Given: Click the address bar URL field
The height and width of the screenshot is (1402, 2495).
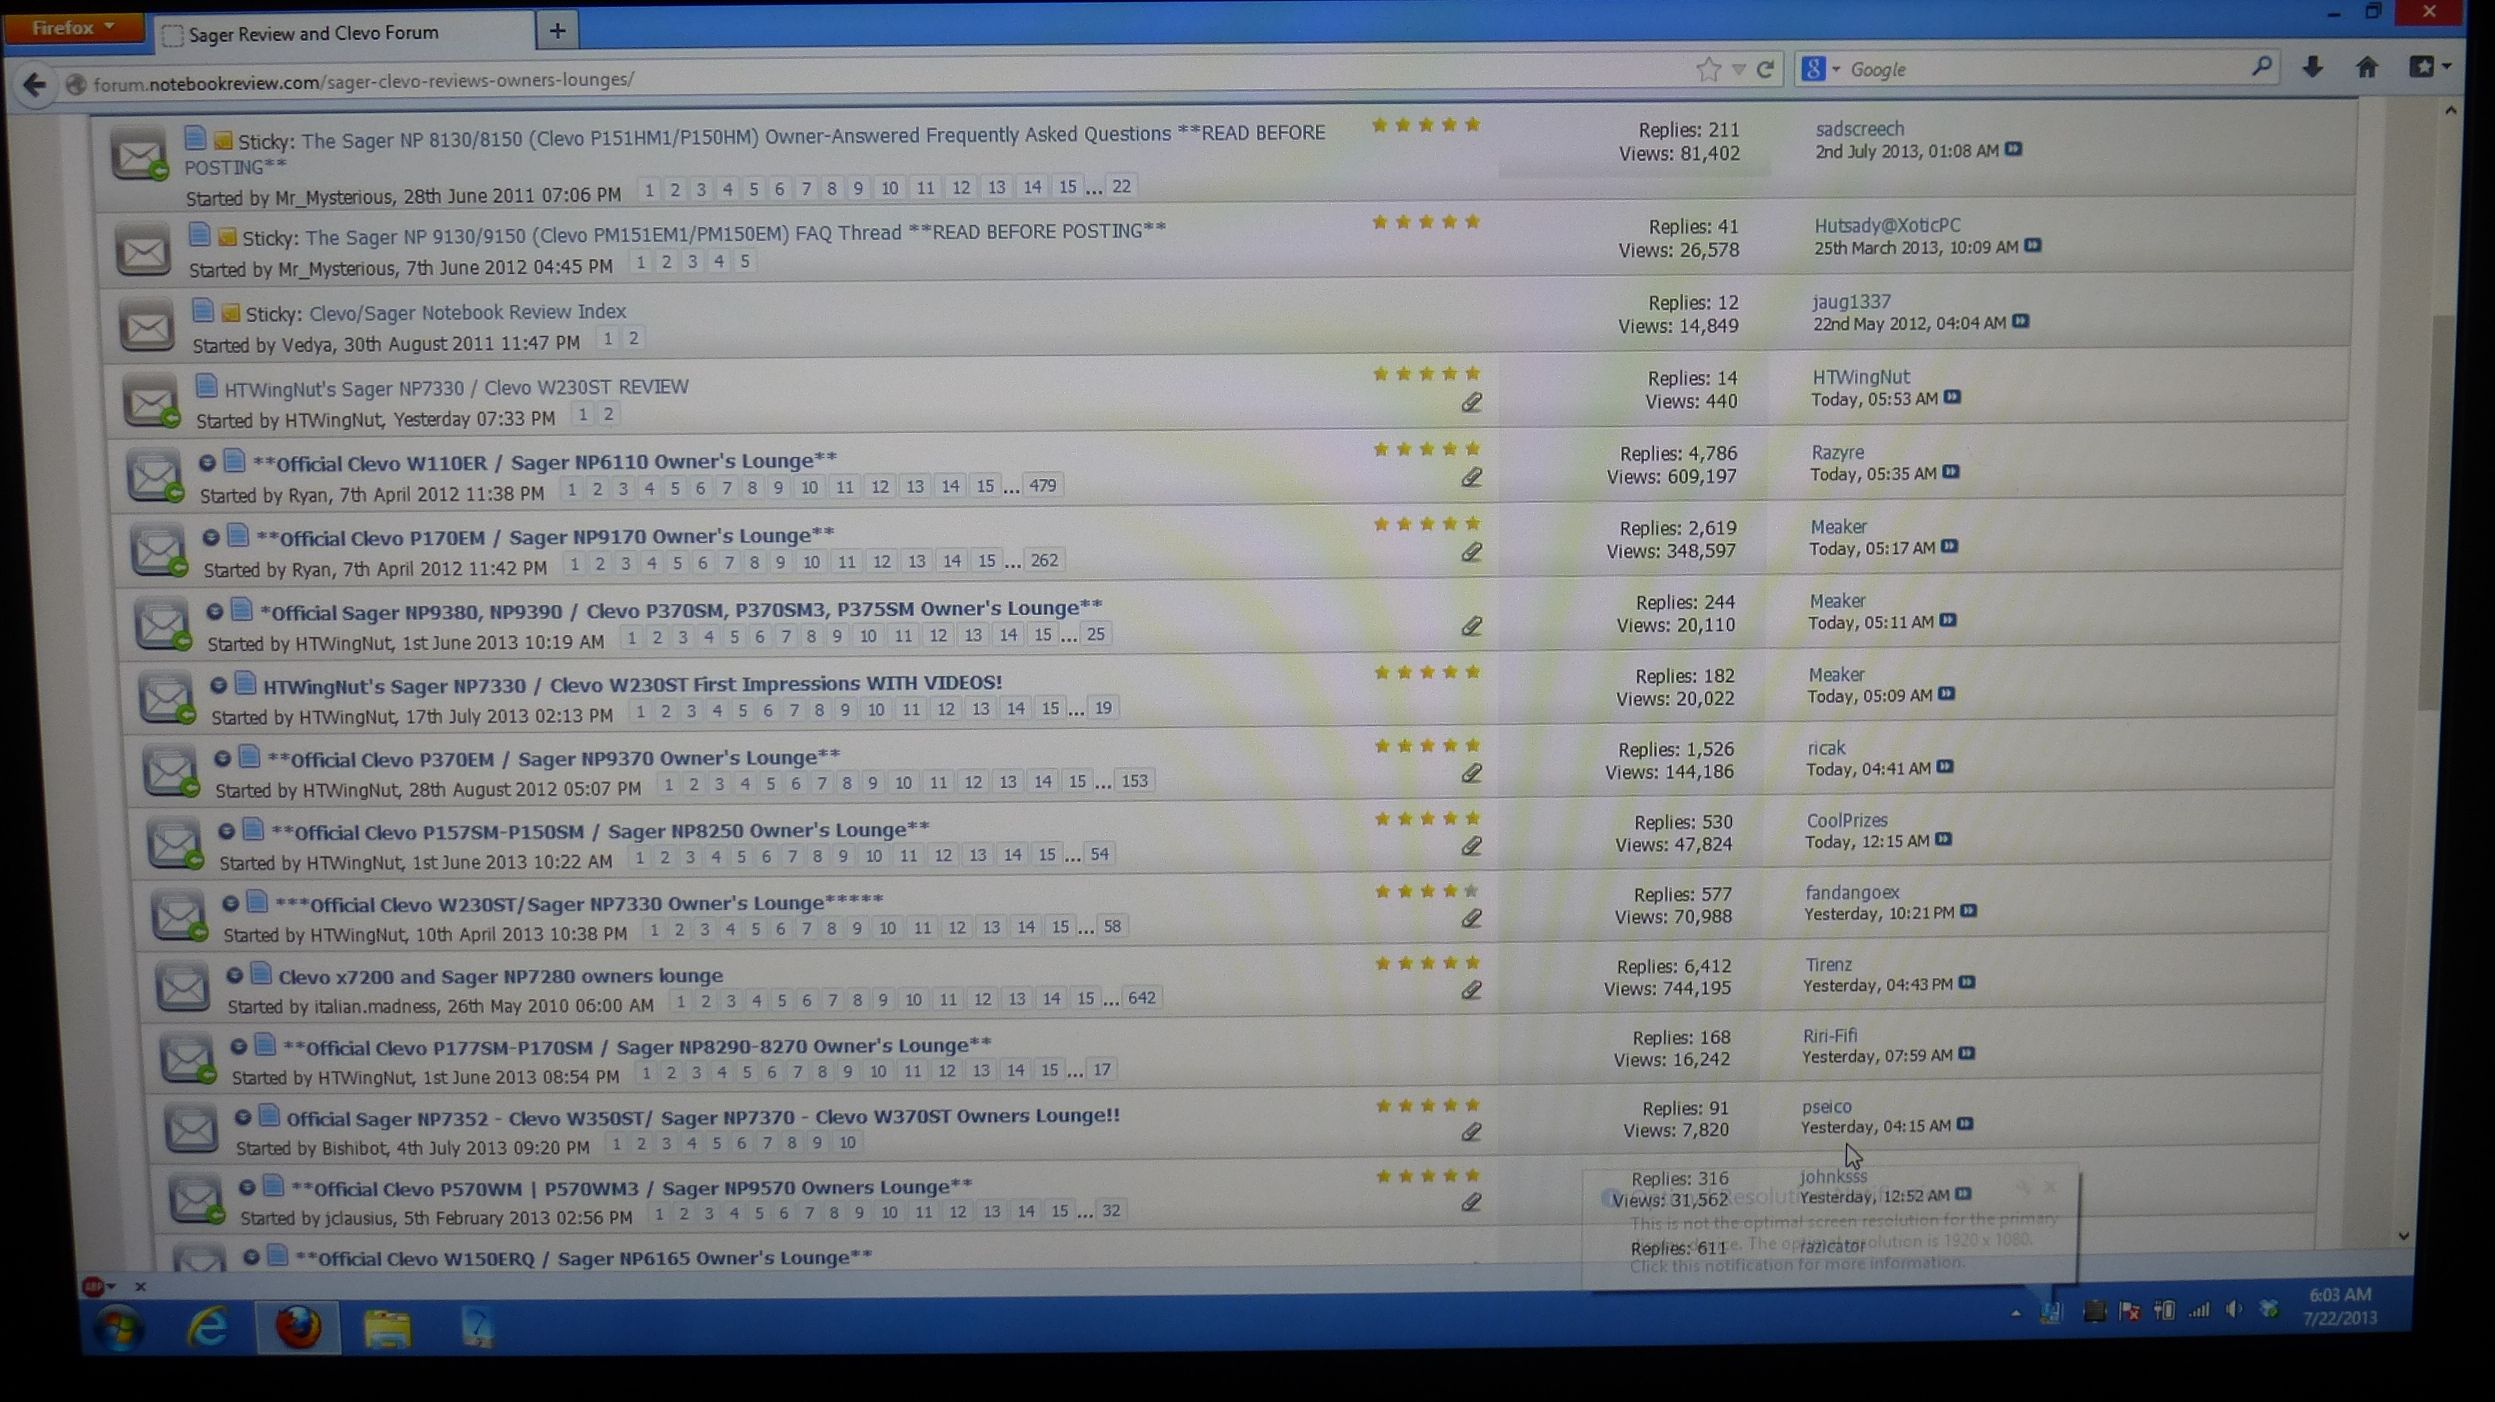Looking at the screenshot, I should 870,80.
